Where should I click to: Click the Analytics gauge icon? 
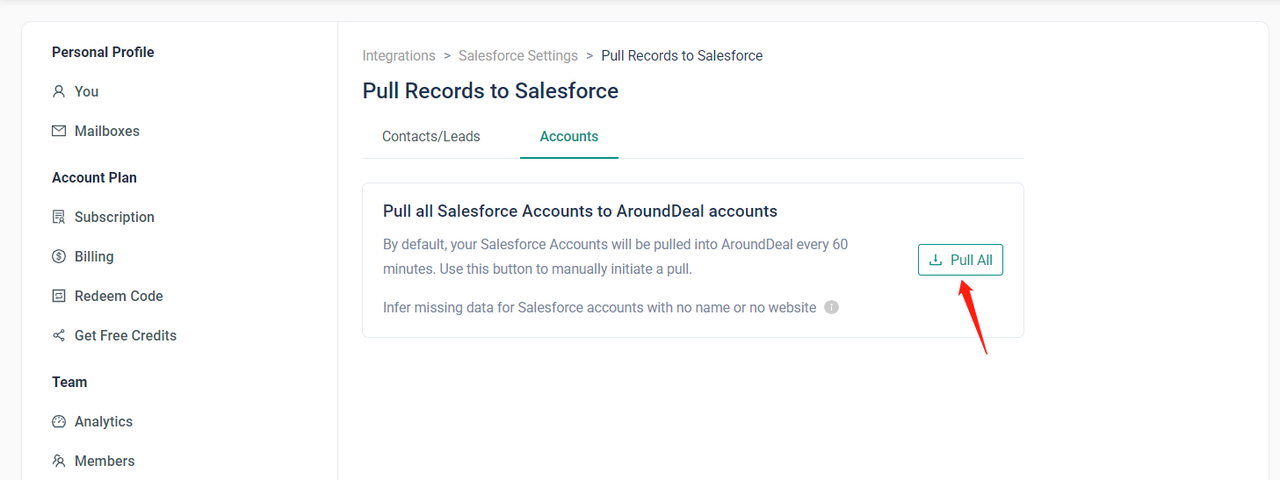pyautogui.click(x=59, y=422)
